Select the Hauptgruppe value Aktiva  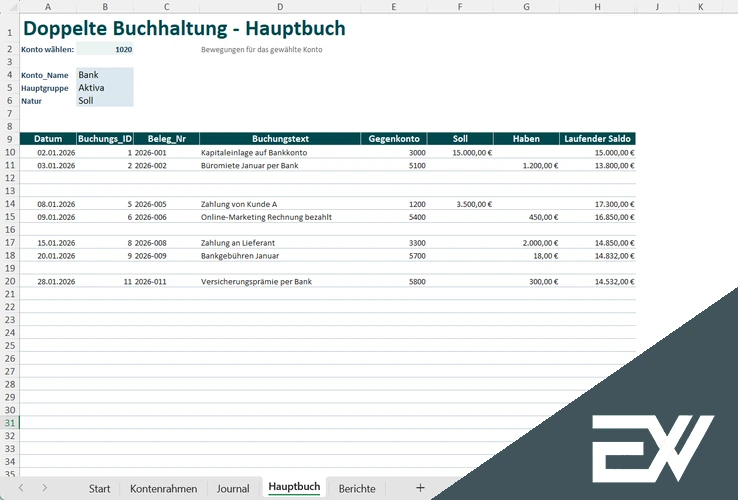click(105, 88)
